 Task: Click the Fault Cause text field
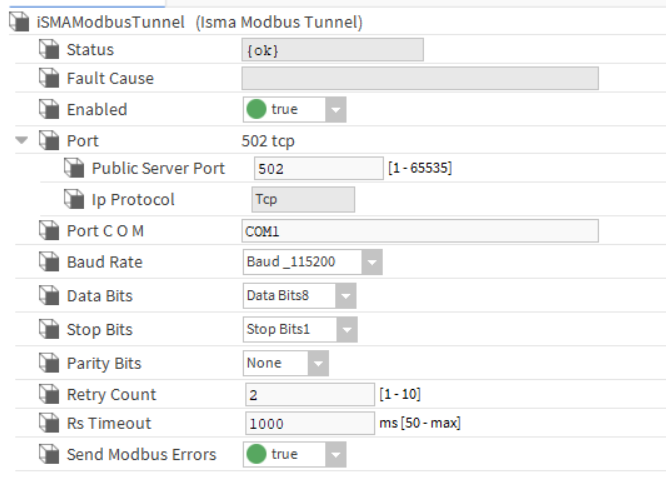420,79
